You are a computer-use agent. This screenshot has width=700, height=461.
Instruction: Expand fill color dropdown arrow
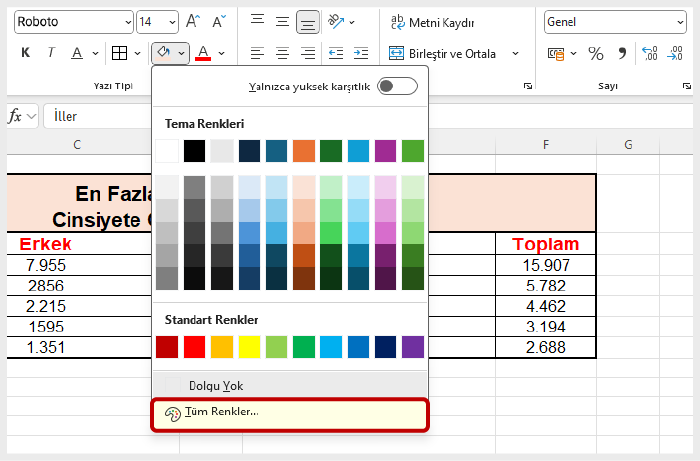182,54
